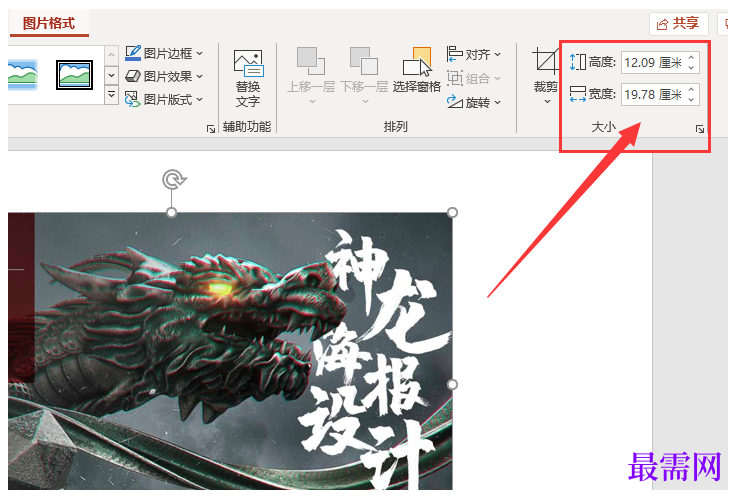The width and height of the screenshot is (740, 498).
Task: Open the 图片版式 dropdown arrow
Action: 200,100
